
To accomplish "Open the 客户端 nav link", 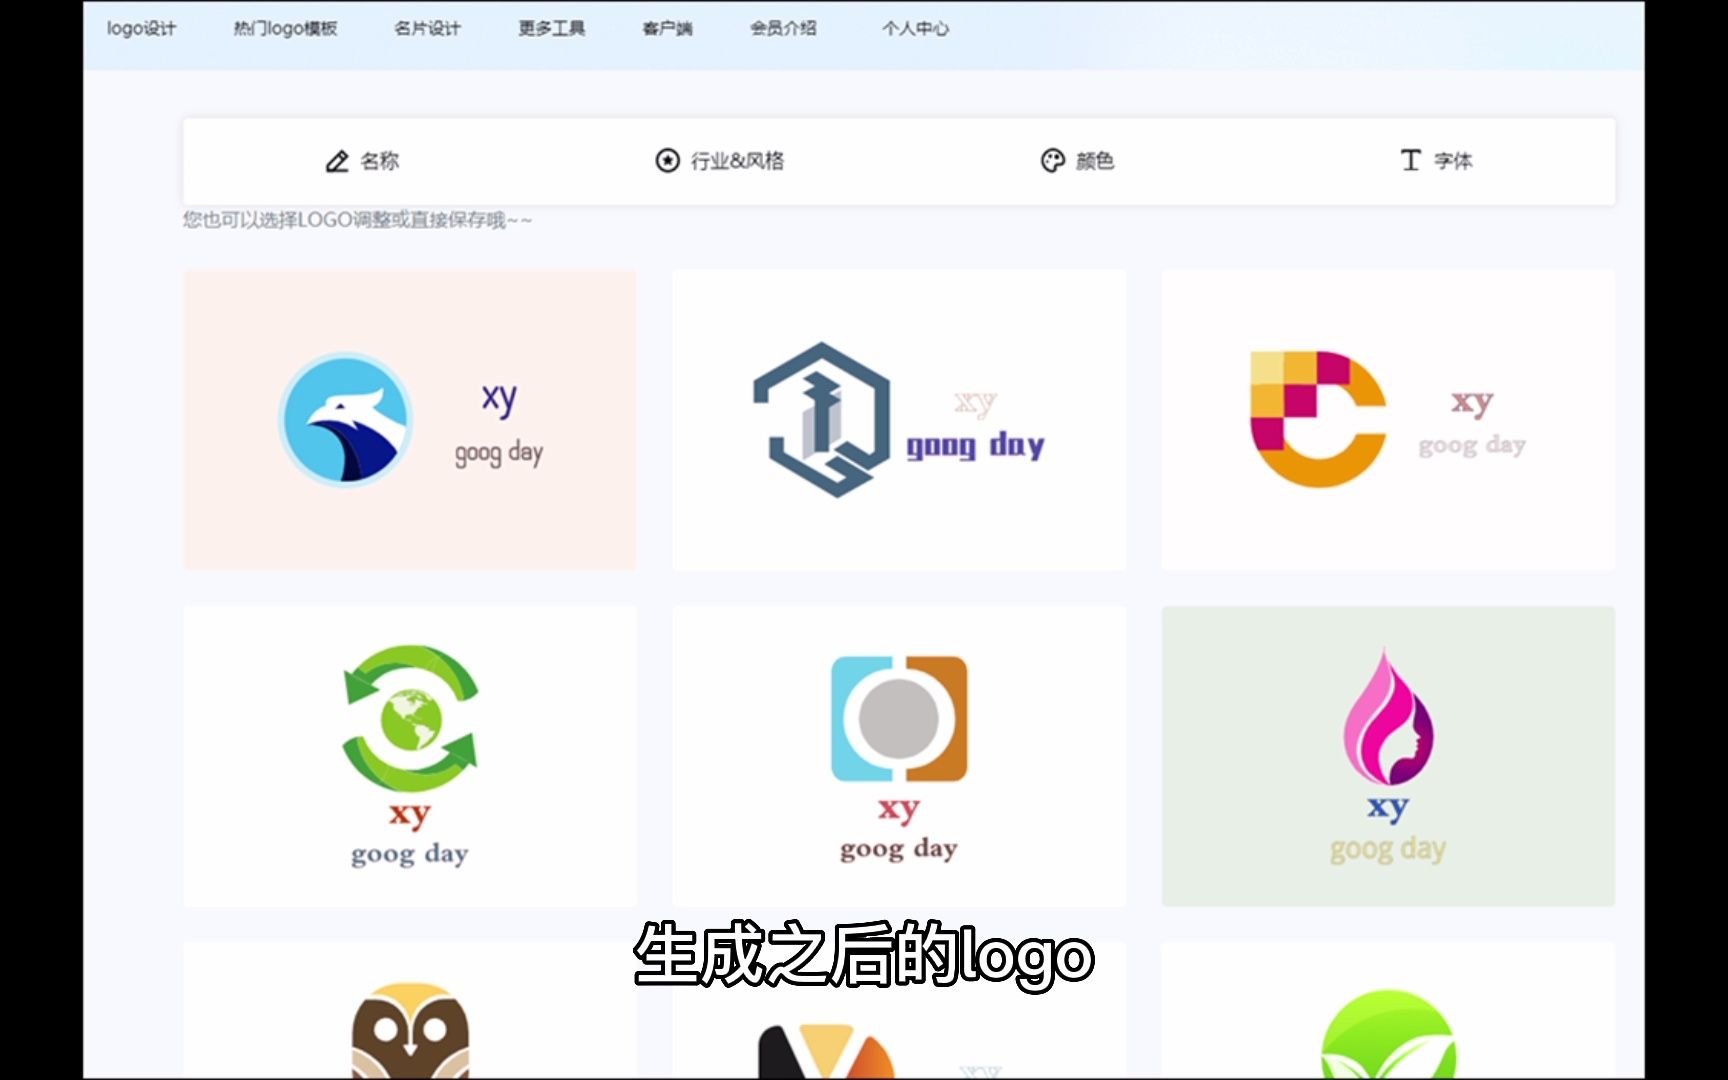I will click(667, 28).
